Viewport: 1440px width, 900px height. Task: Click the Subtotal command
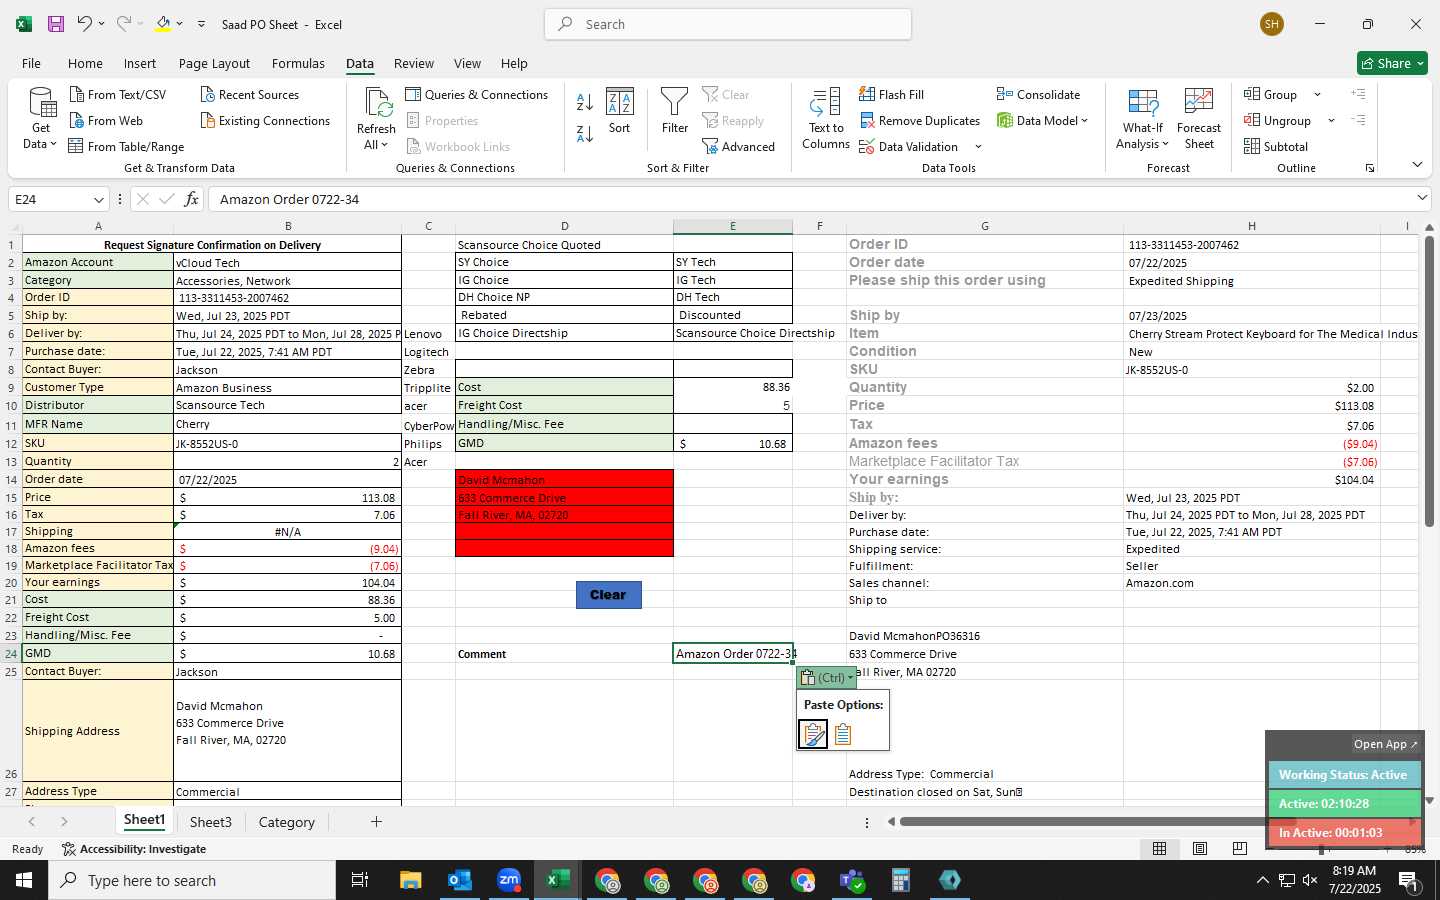click(1276, 146)
